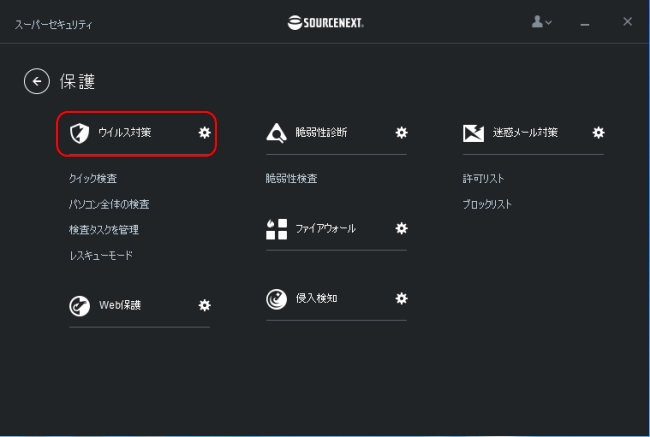Close the スーパーセキュリティ window
Viewport: 650px width, 437px height.
(x=628, y=22)
